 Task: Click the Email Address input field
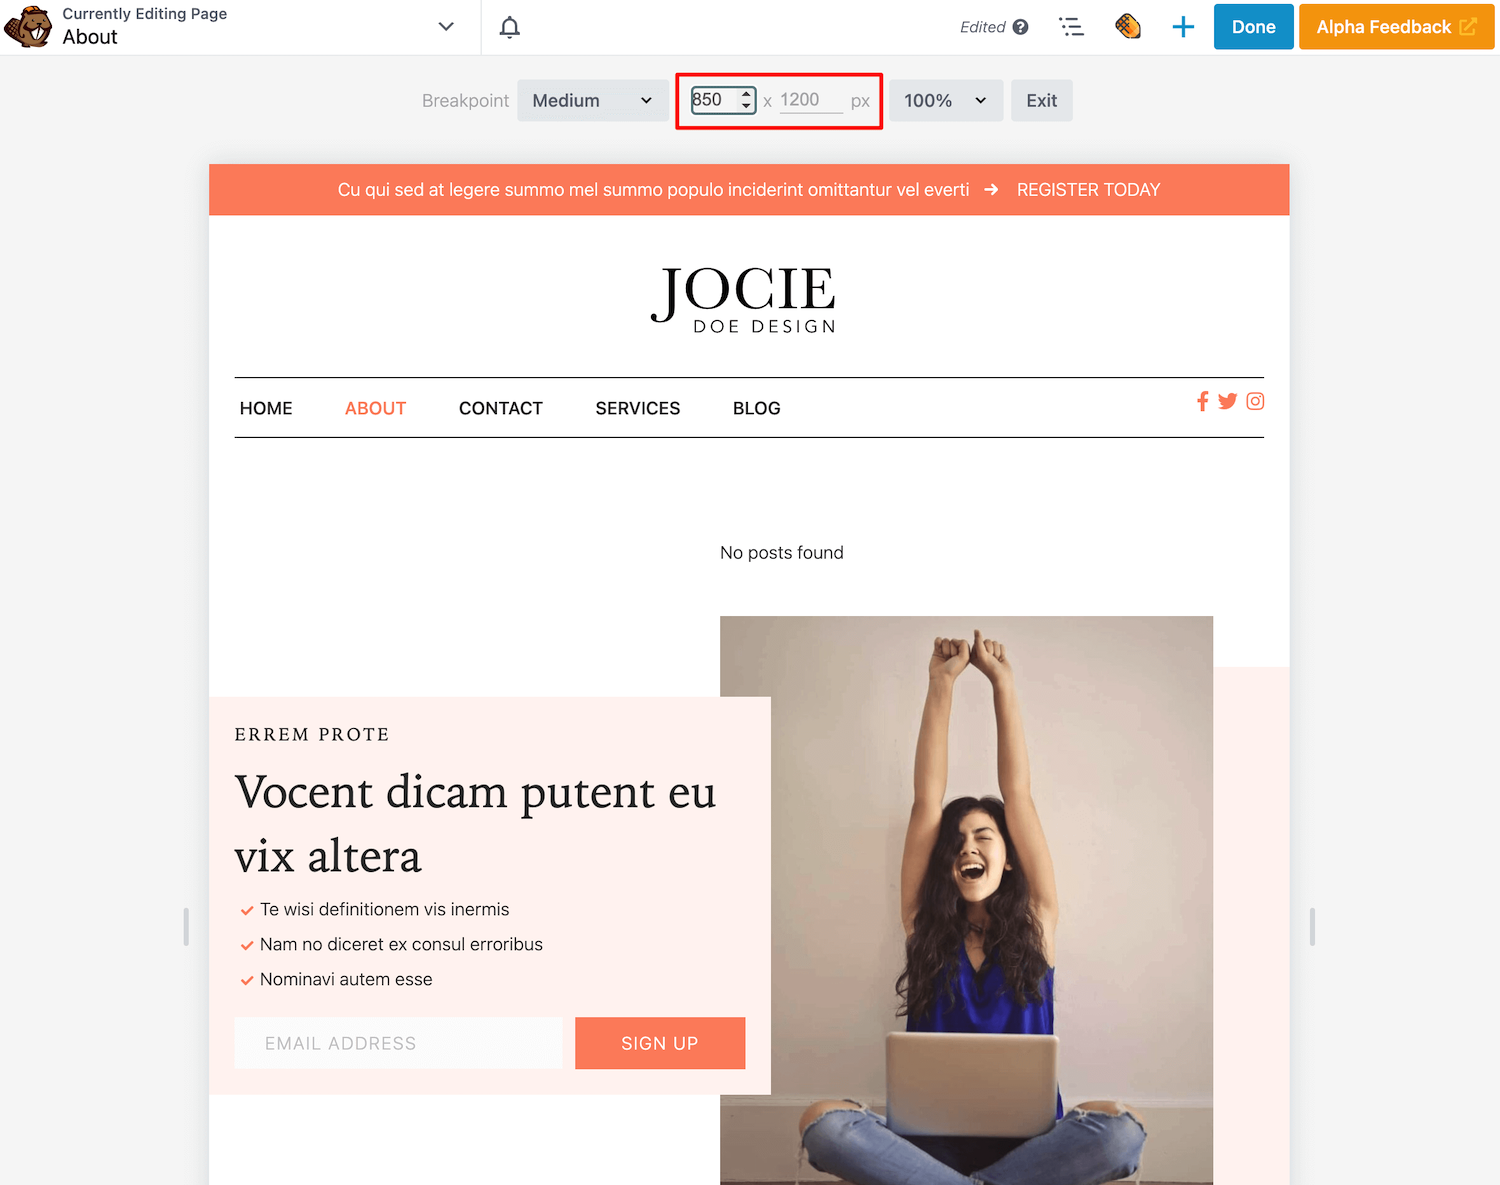(398, 1043)
